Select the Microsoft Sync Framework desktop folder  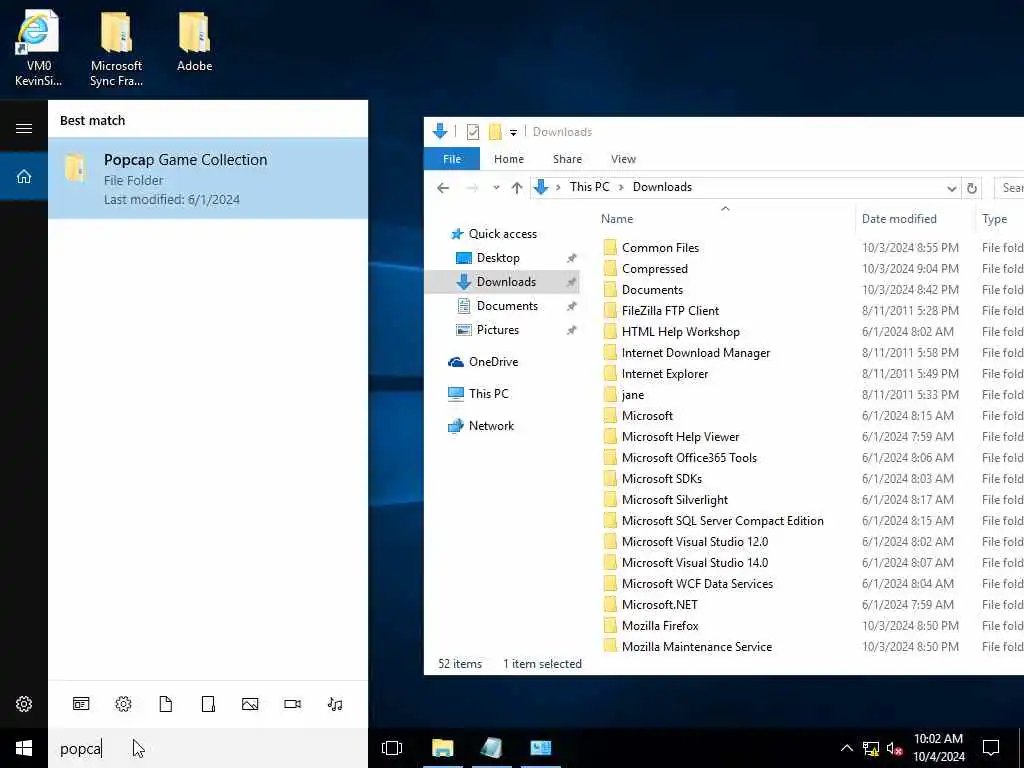pos(116,49)
